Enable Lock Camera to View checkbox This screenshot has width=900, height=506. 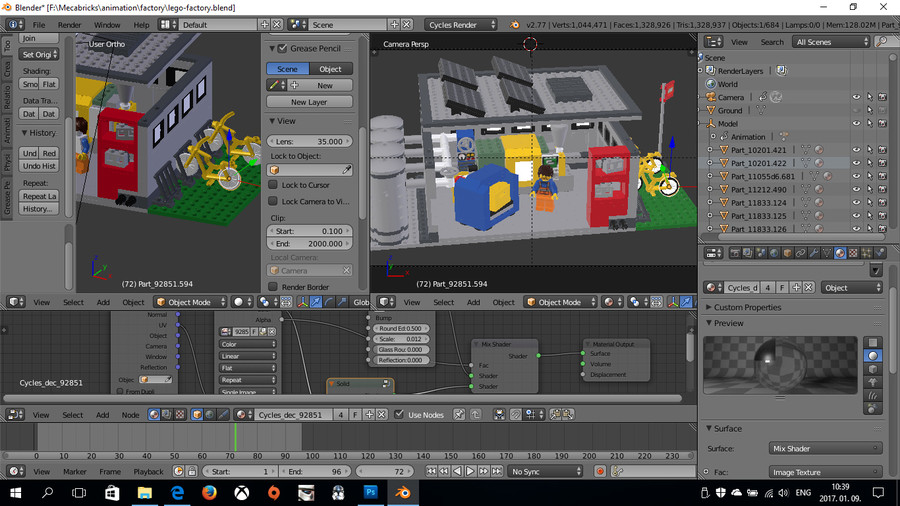coord(273,201)
